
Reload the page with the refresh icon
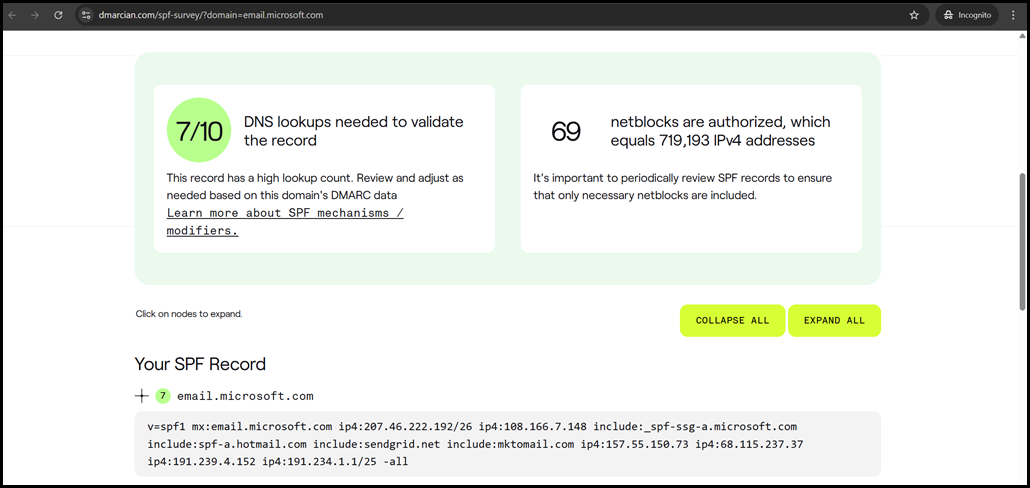(58, 15)
